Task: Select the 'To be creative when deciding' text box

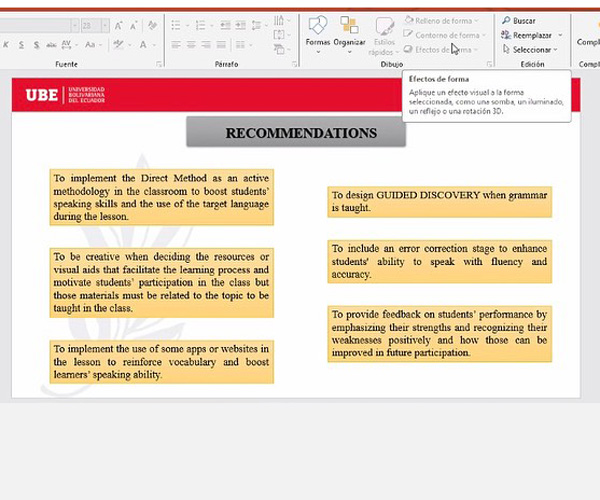Action: coord(161,282)
